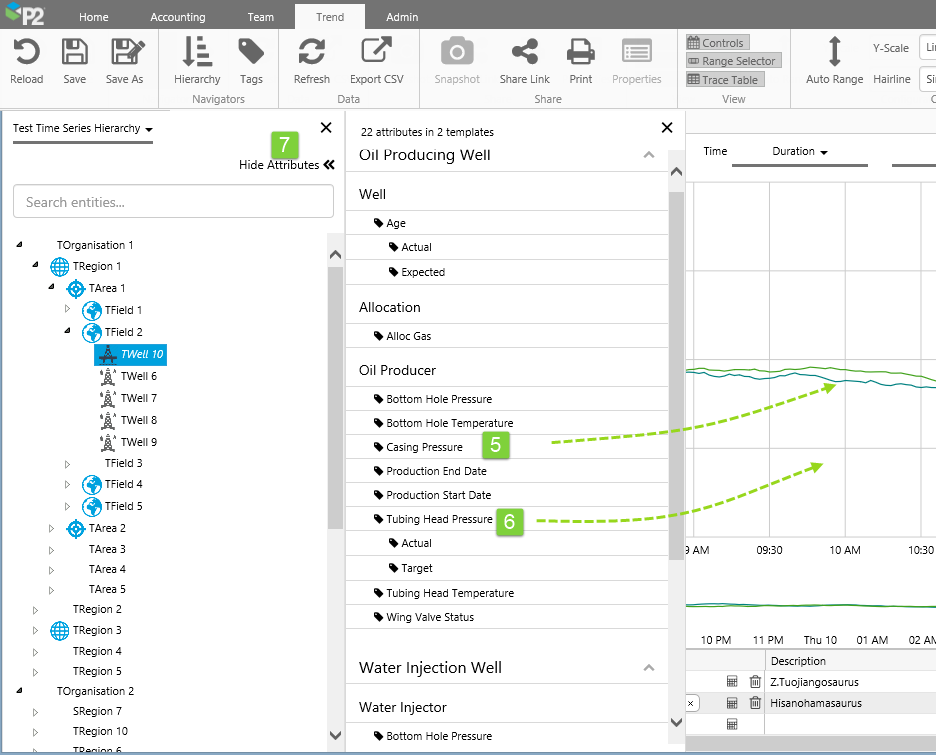
Task: Toggle the Range Selector view option
Action: [x=732, y=61]
